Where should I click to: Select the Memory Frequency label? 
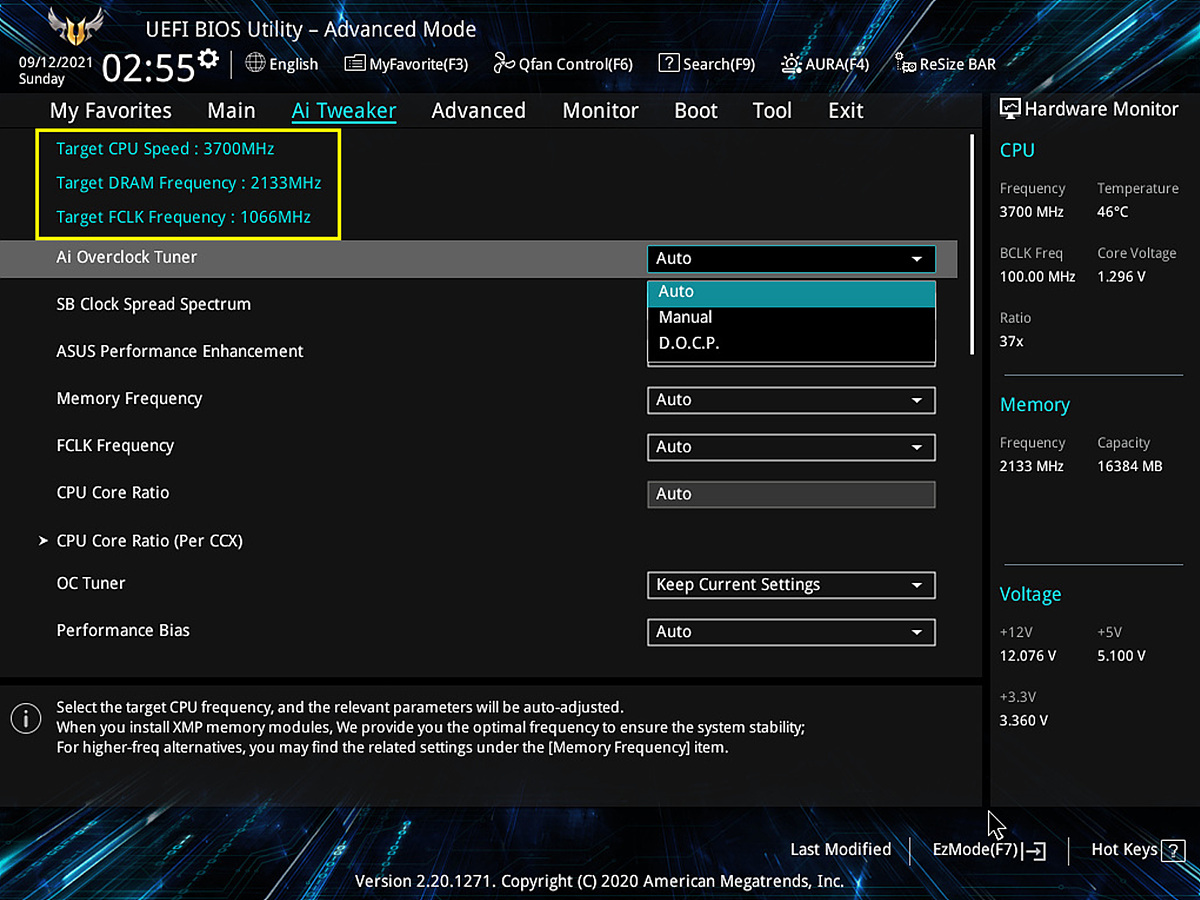point(129,398)
